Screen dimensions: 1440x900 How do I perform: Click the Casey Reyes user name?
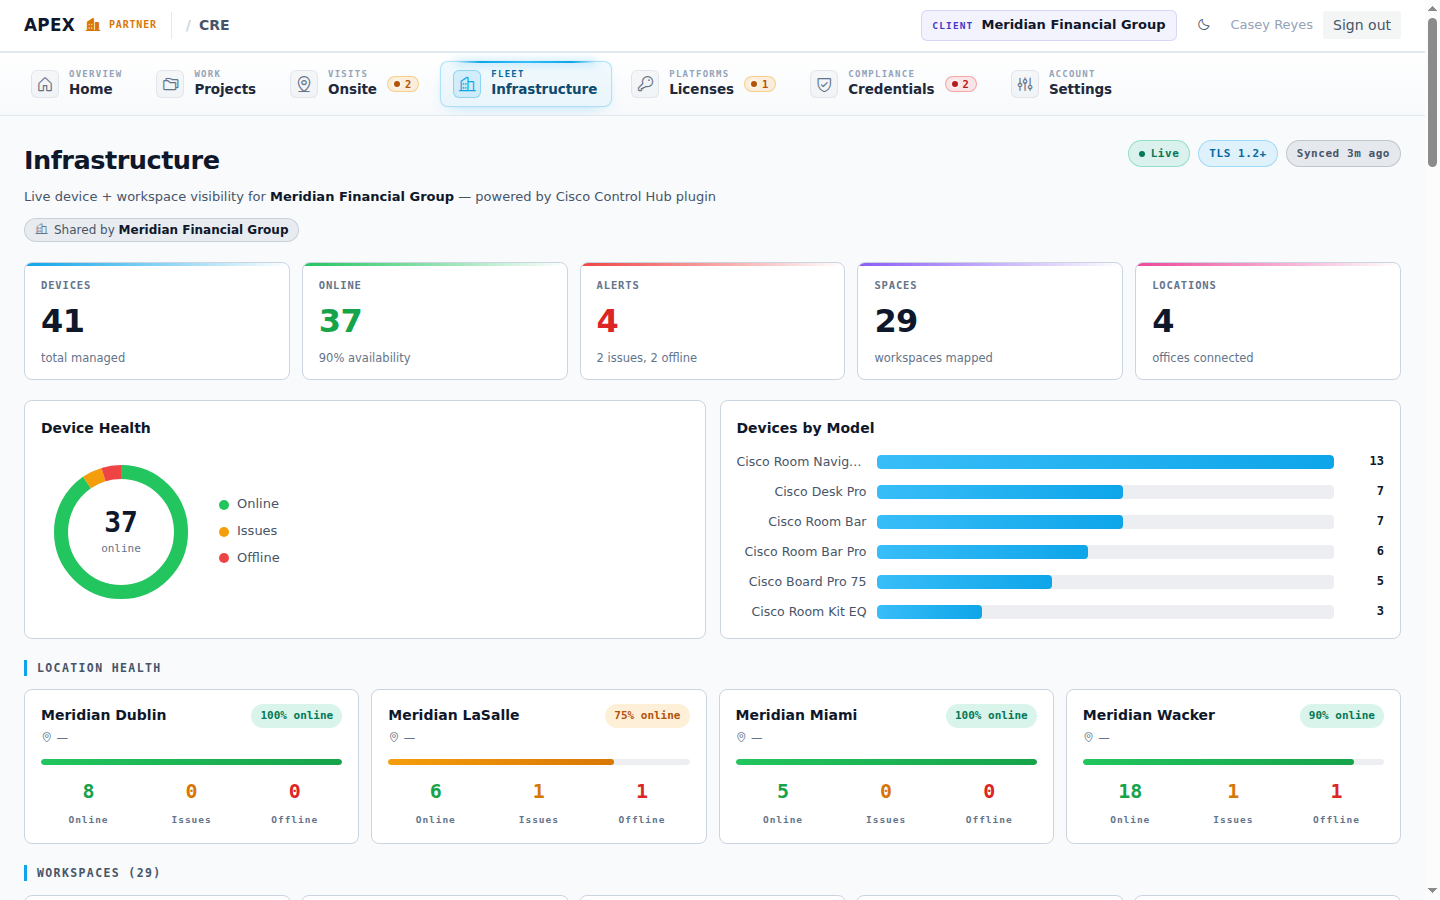point(1271,25)
